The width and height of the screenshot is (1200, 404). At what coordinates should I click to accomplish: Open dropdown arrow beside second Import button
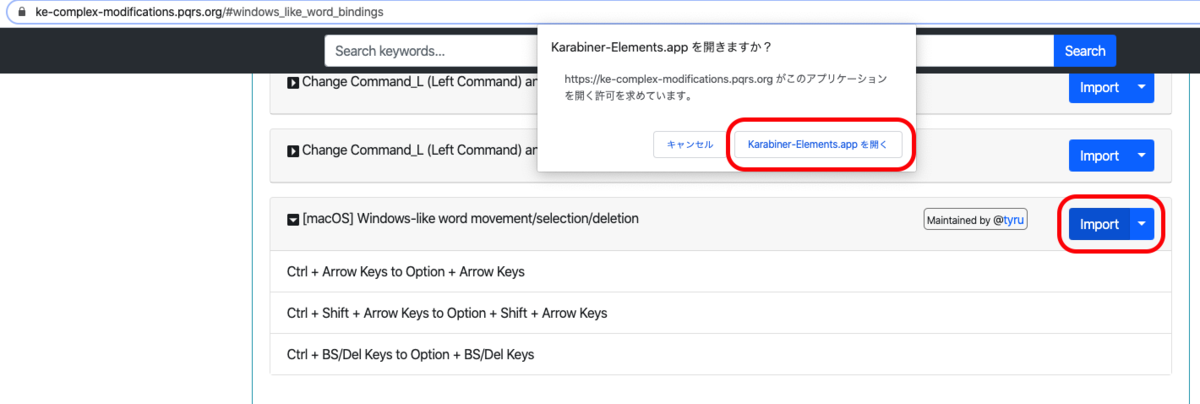click(x=1142, y=155)
